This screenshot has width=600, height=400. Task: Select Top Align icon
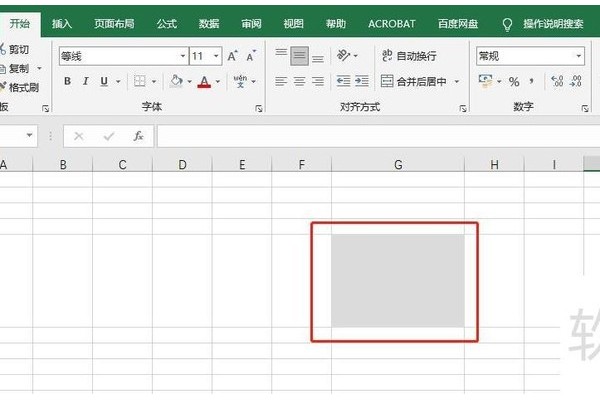[x=281, y=52]
